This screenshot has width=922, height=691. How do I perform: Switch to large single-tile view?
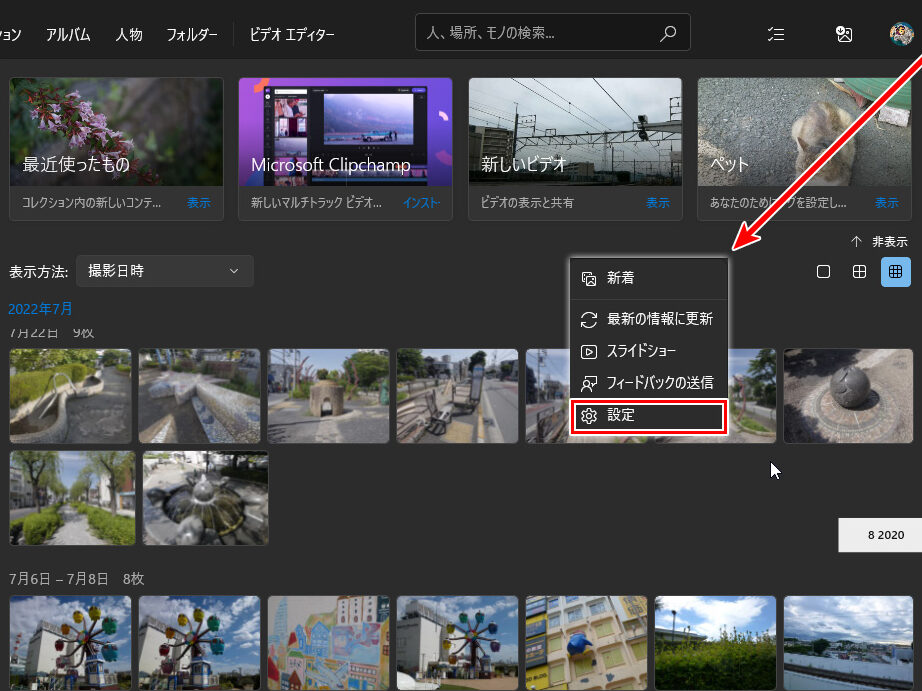(x=823, y=272)
